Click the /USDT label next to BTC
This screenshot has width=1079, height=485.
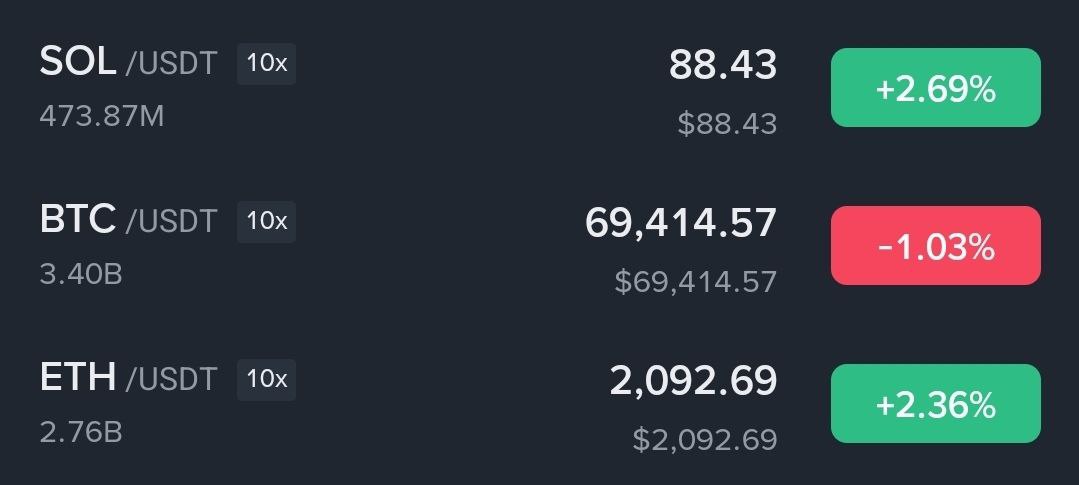click(171, 222)
